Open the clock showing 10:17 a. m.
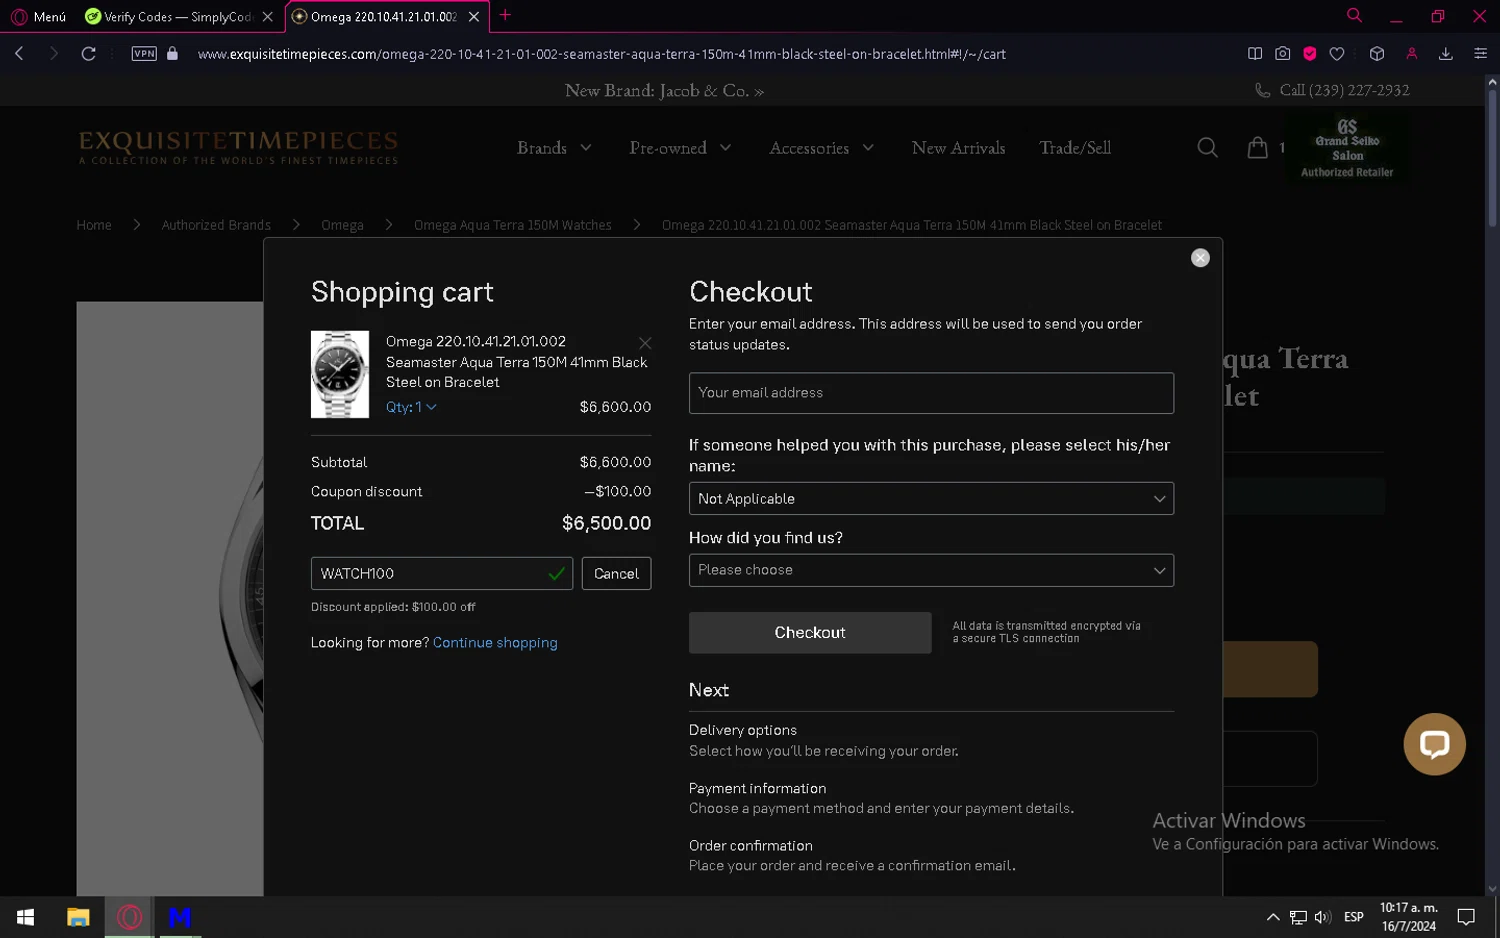This screenshot has height=938, width=1500. click(x=1409, y=917)
